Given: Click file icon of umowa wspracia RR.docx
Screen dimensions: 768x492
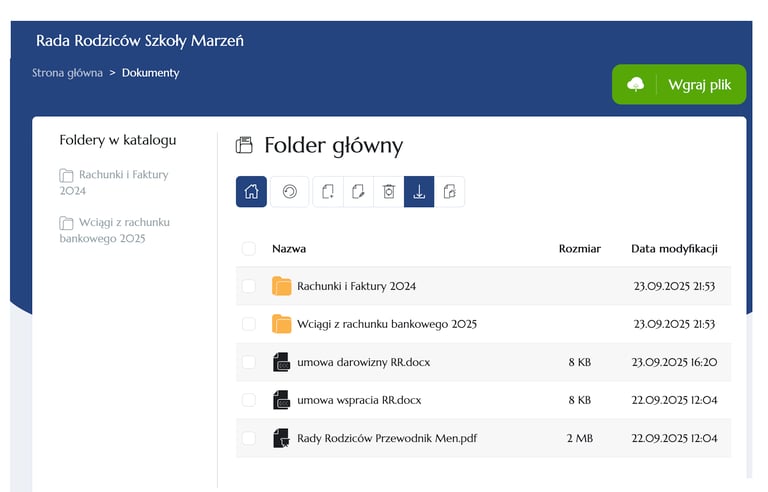Looking at the screenshot, I should click(281, 400).
